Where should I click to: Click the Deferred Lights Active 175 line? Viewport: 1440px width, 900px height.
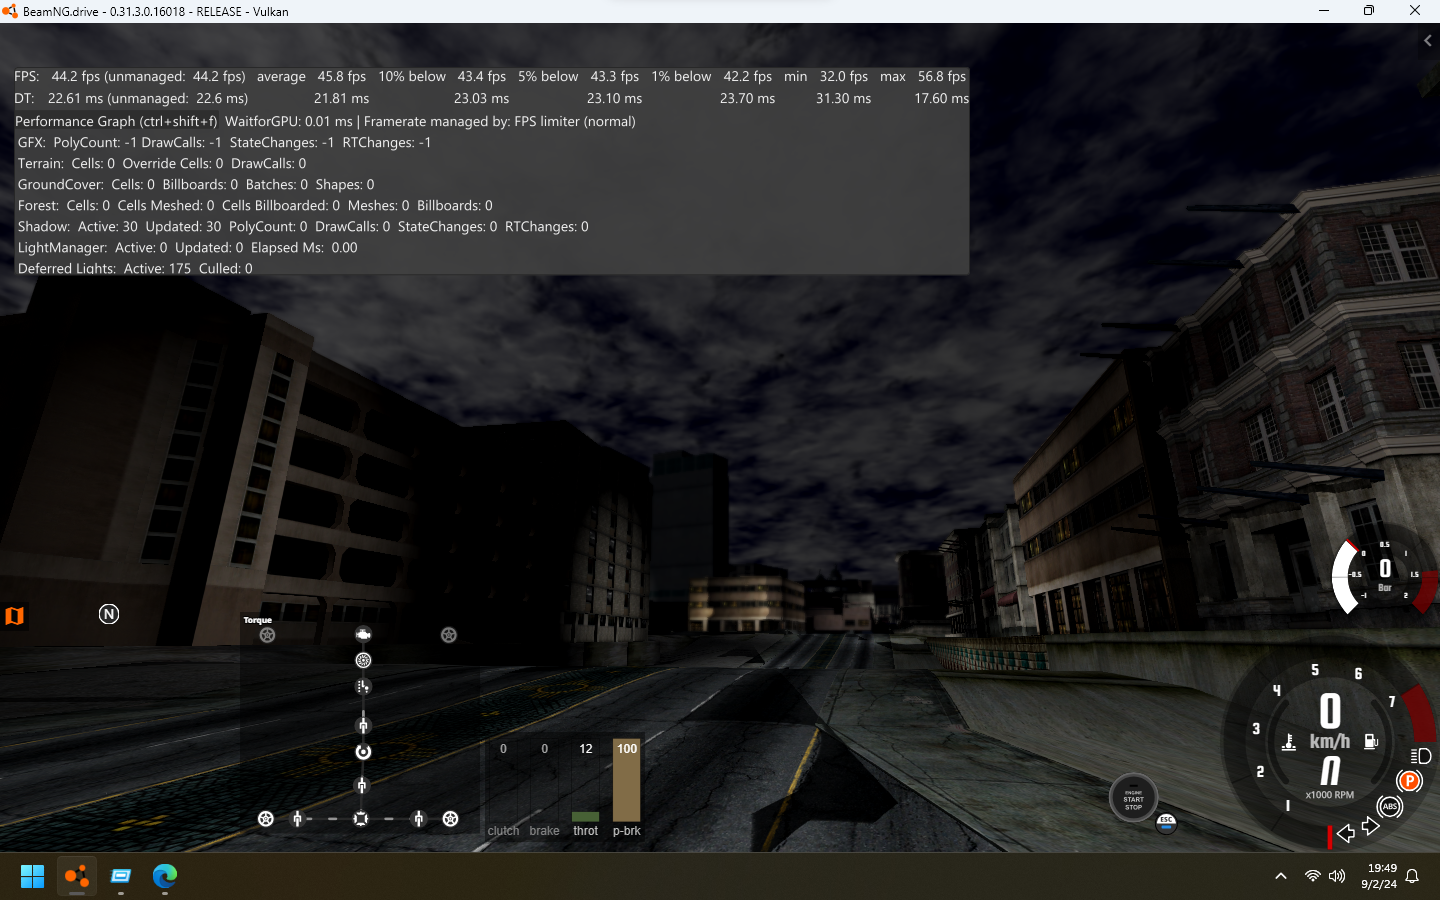(x=135, y=268)
